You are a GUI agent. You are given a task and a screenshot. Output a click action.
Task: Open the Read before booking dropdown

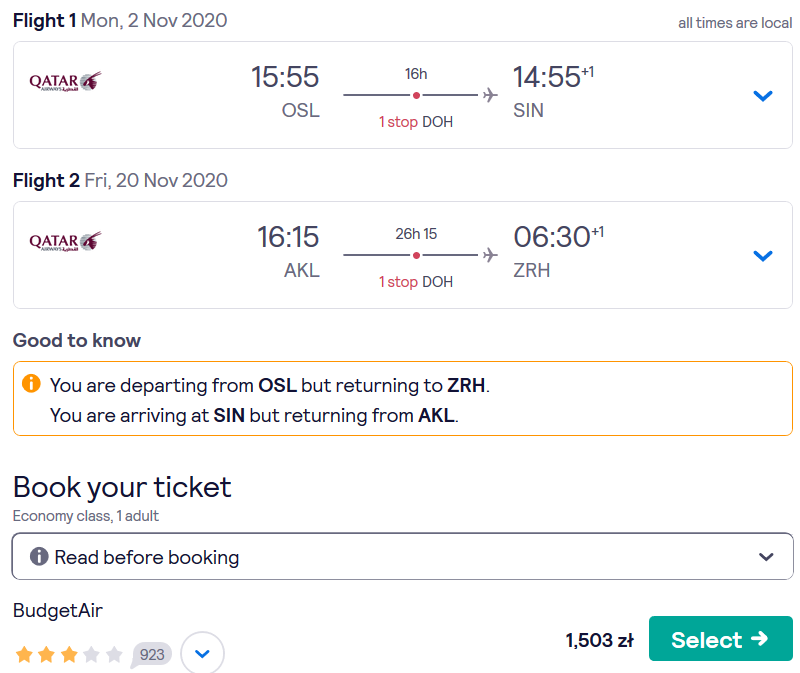click(403, 556)
